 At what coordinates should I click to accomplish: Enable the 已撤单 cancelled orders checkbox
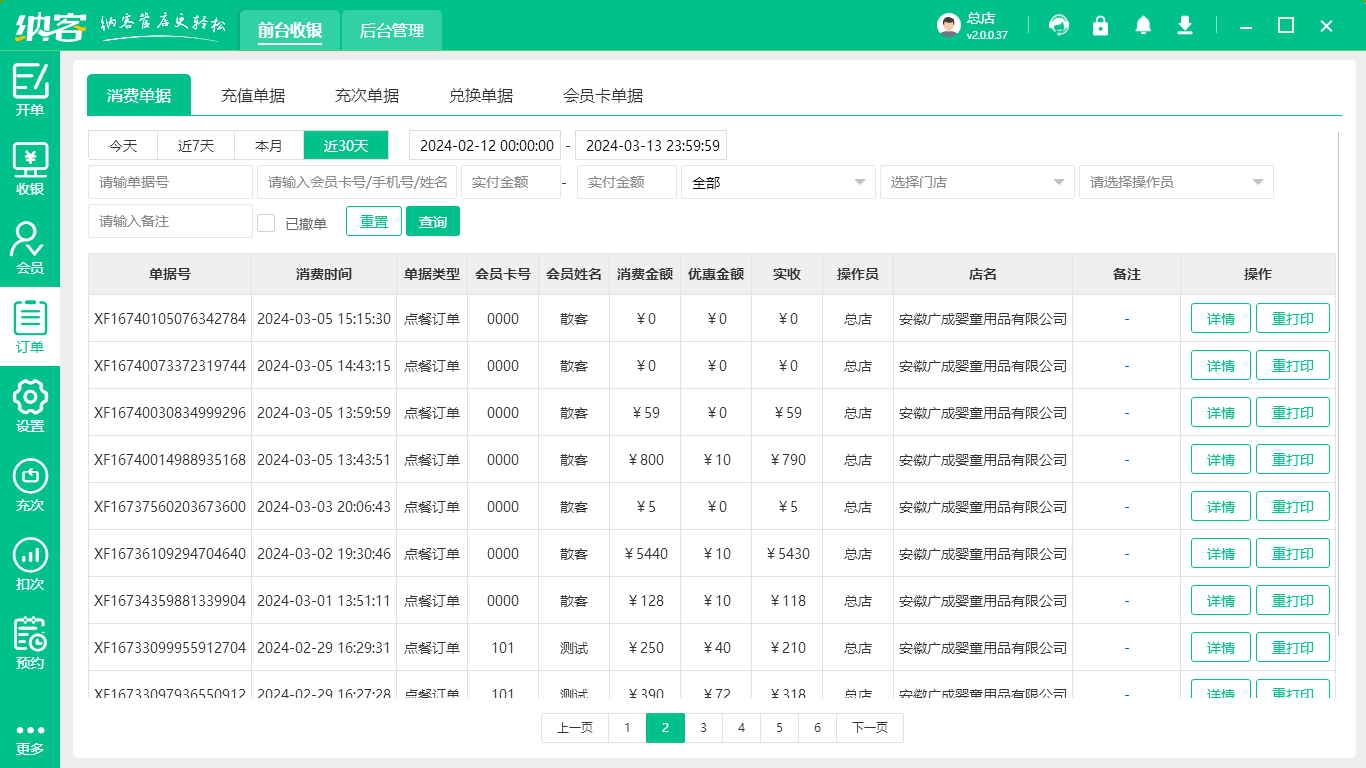point(266,221)
